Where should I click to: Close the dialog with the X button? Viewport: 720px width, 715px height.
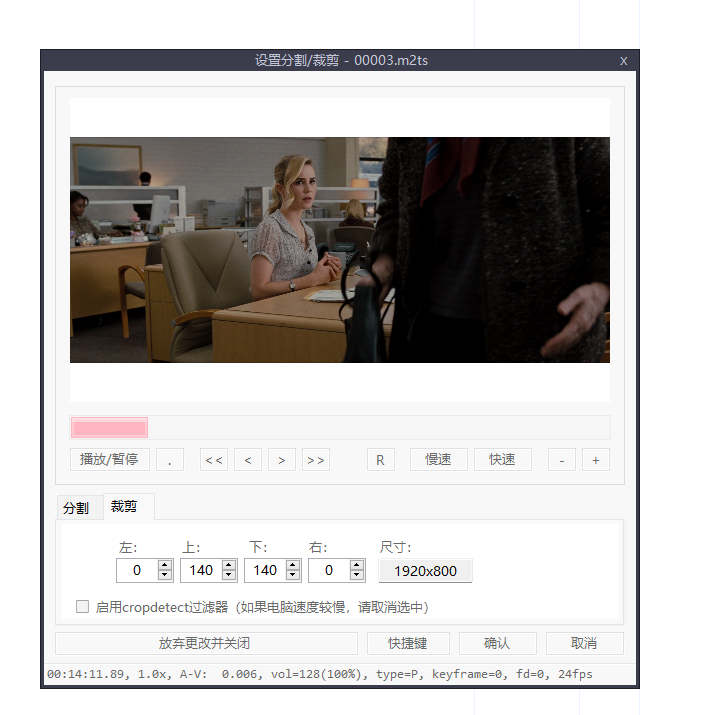623,61
